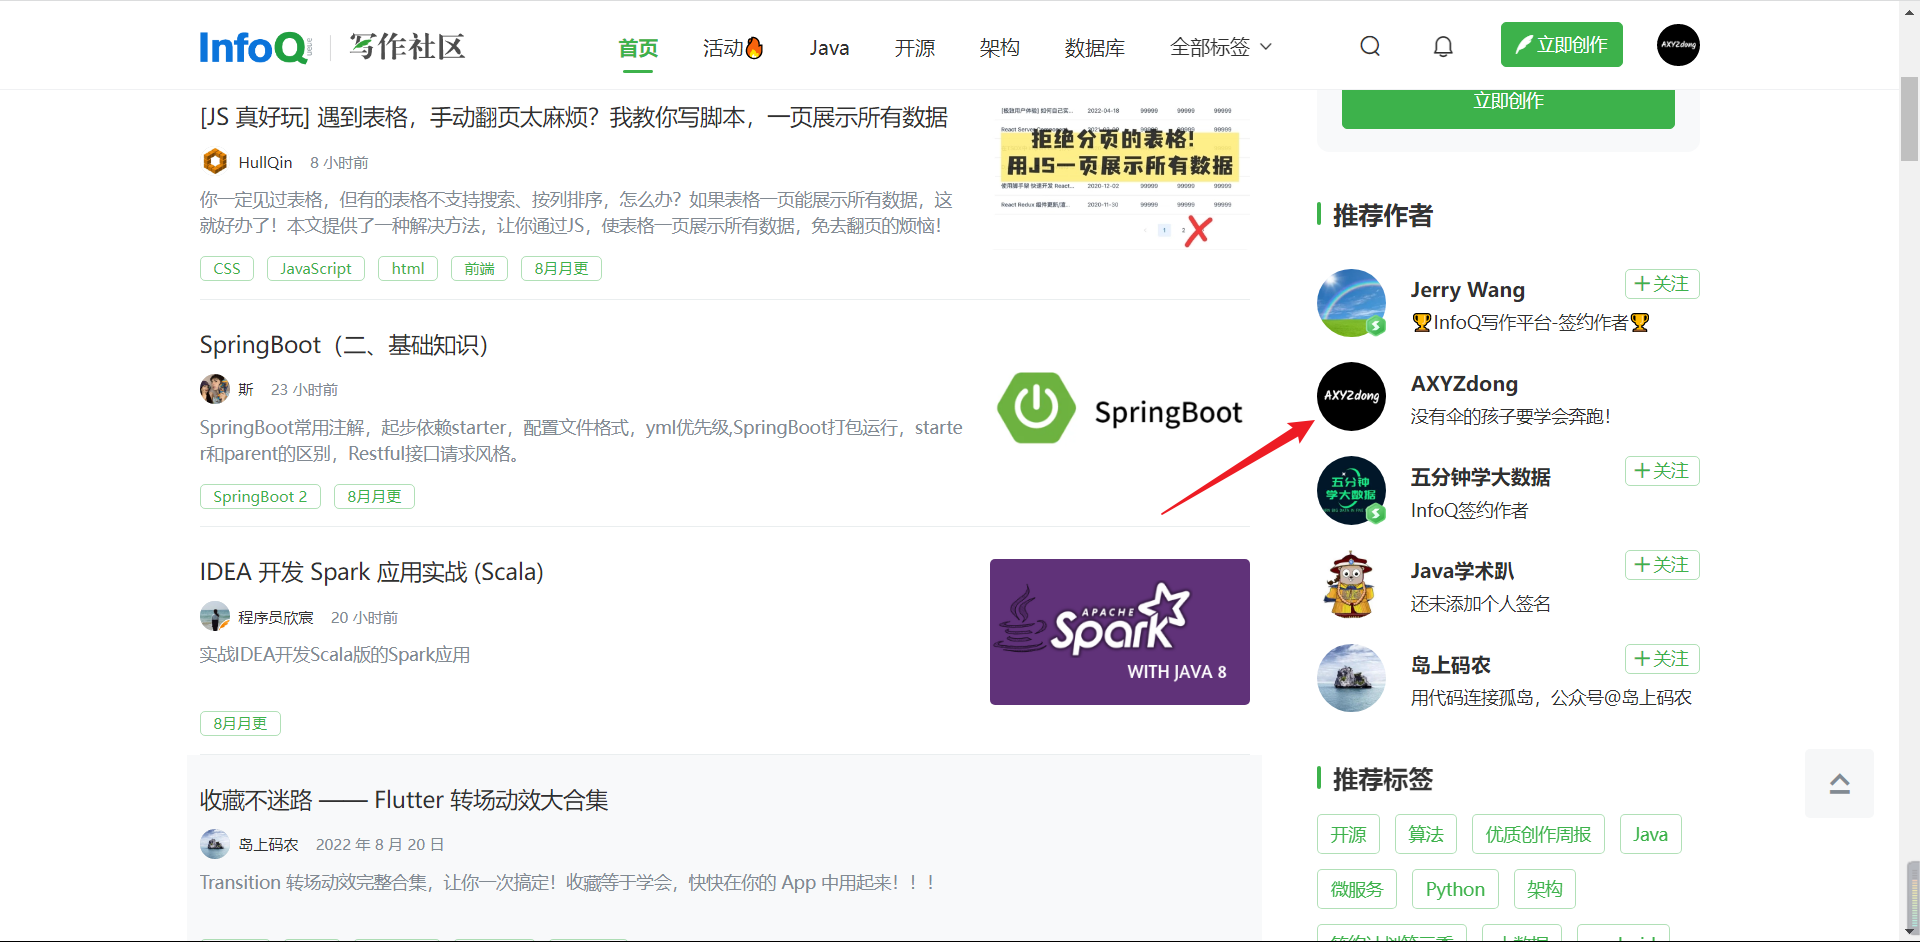Click the SpringBoot 2 tag
Viewport: 1920px width, 942px height.
pos(260,496)
